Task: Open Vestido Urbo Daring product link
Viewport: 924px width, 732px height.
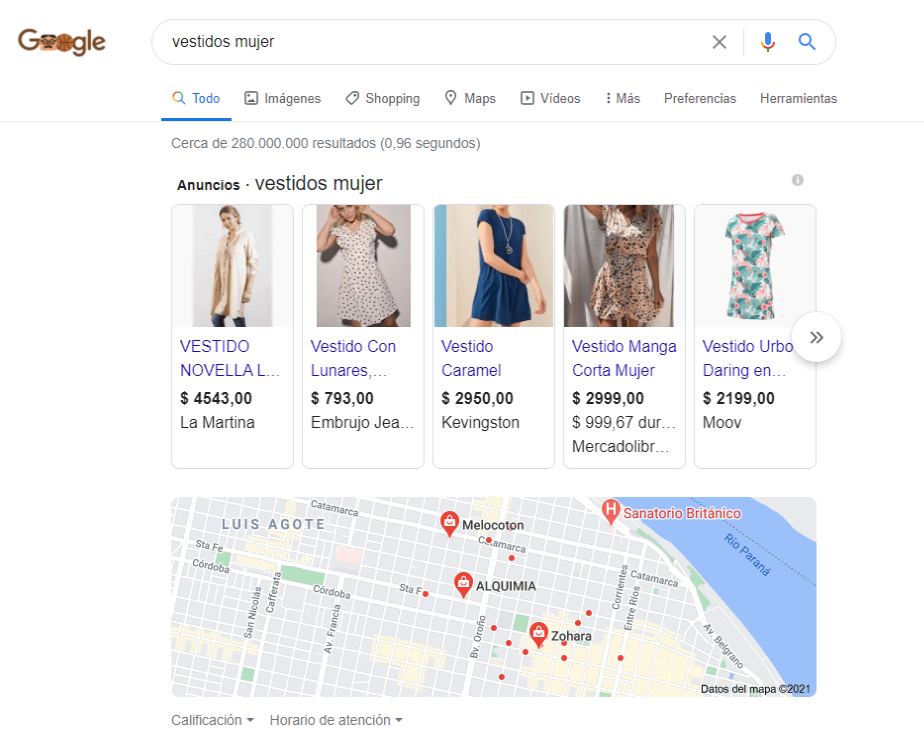Action: click(747, 358)
